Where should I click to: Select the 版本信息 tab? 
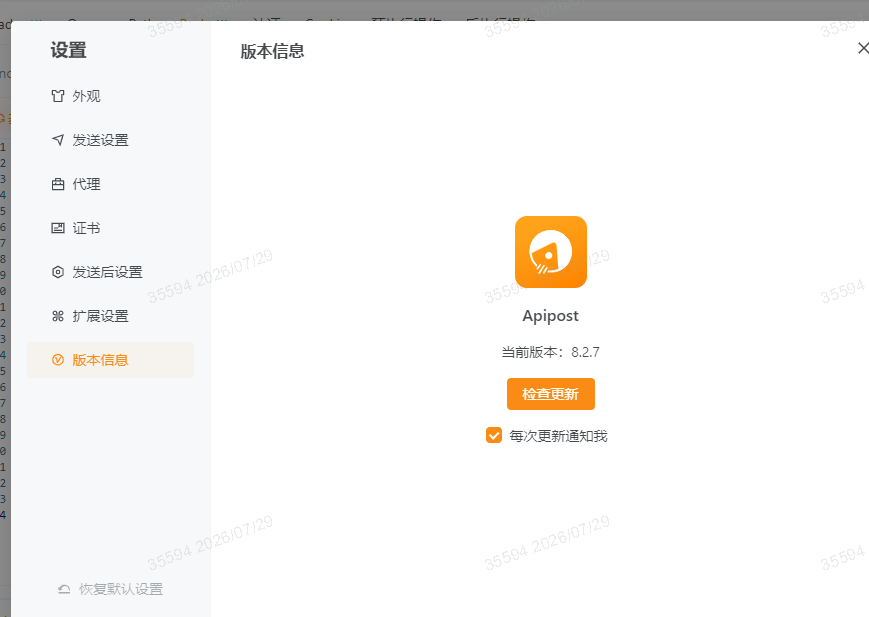click(x=110, y=360)
